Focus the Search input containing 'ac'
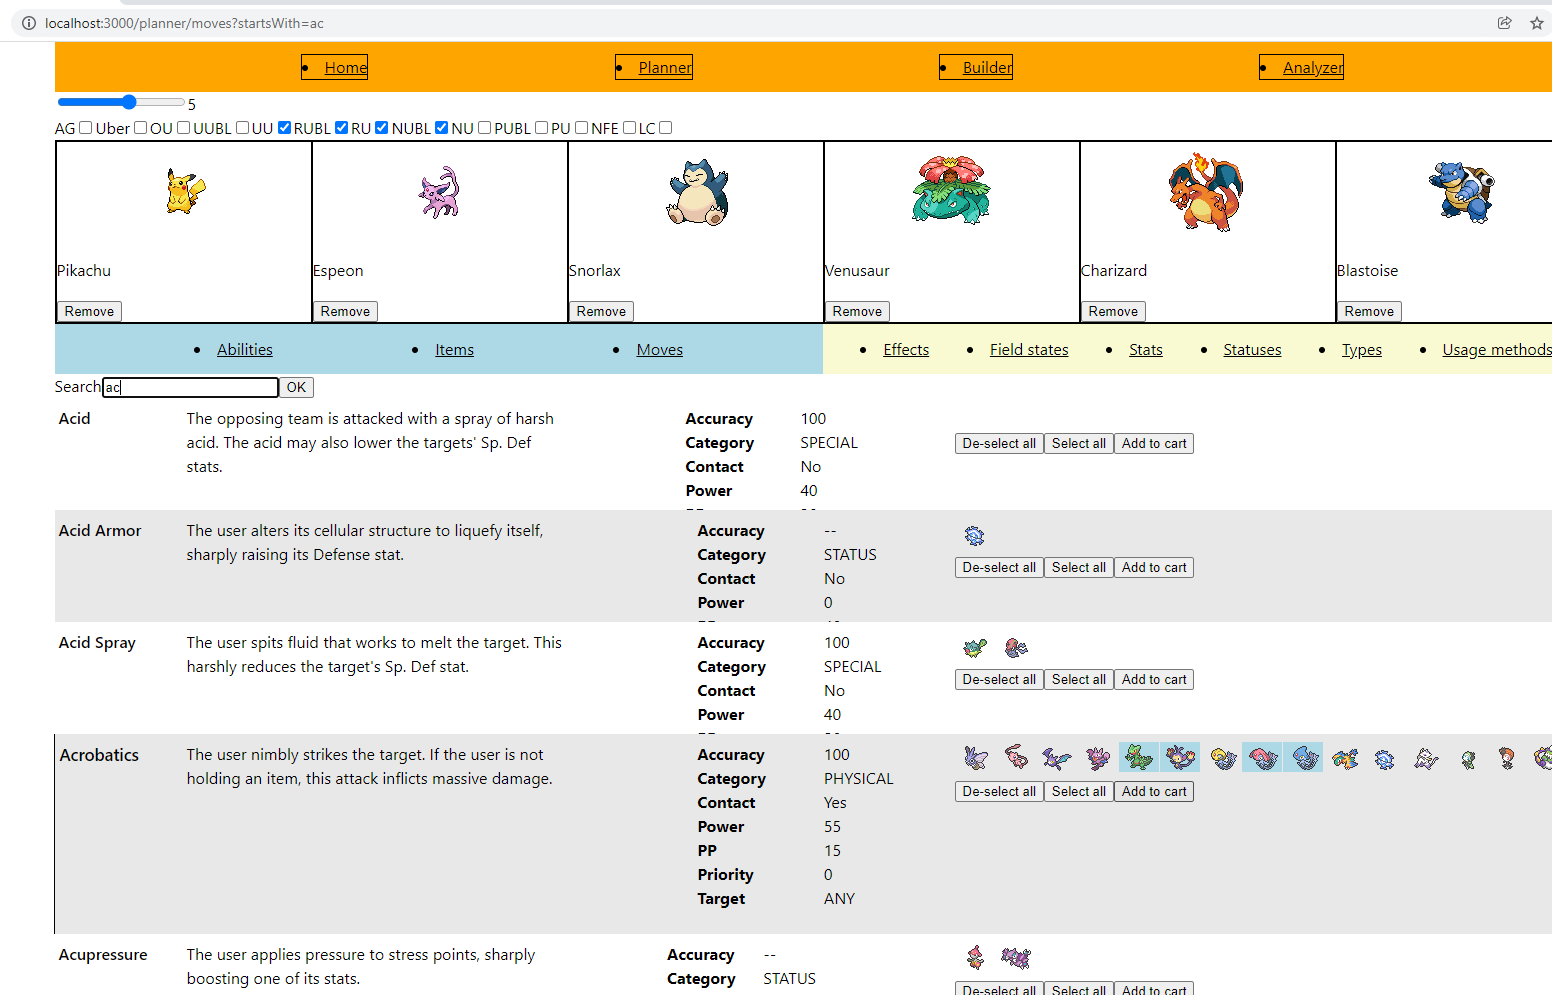1552x995 pixels. point(191,387)
